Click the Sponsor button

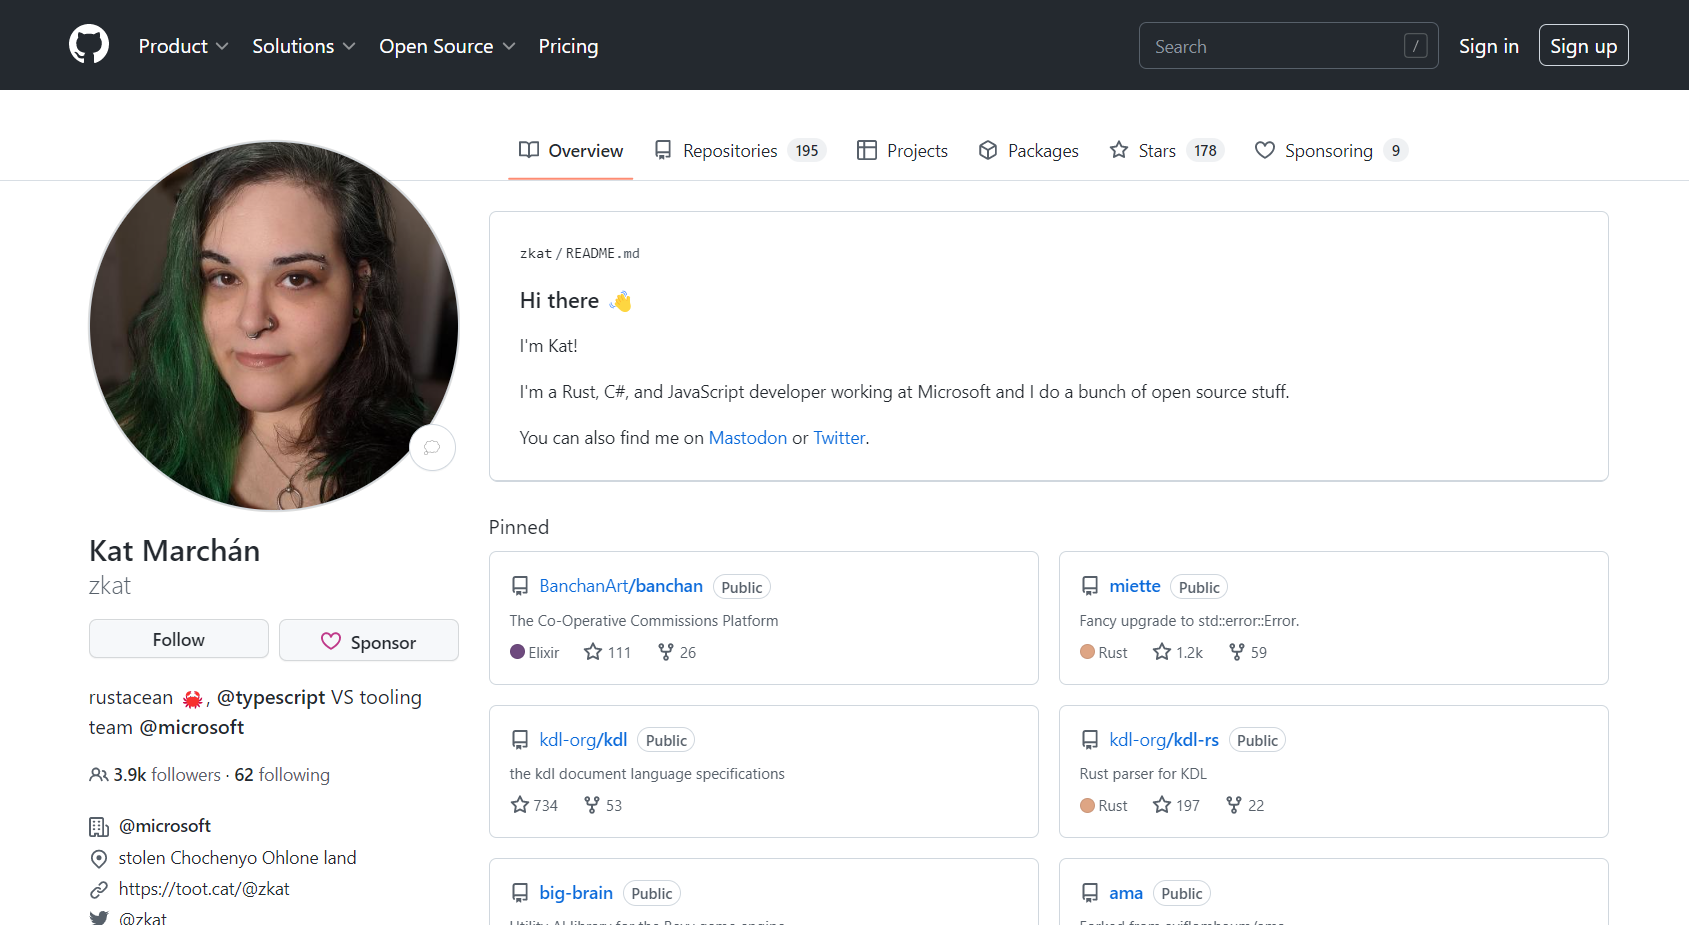coord(369,641)
